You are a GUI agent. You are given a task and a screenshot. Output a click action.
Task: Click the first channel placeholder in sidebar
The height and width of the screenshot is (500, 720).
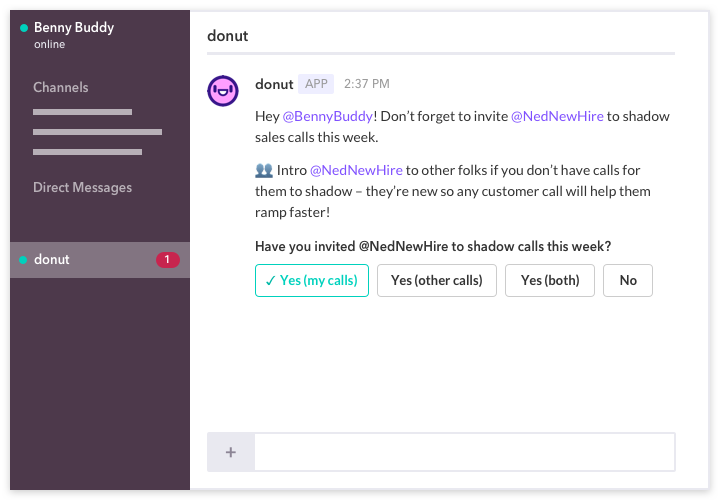point(83,112)
